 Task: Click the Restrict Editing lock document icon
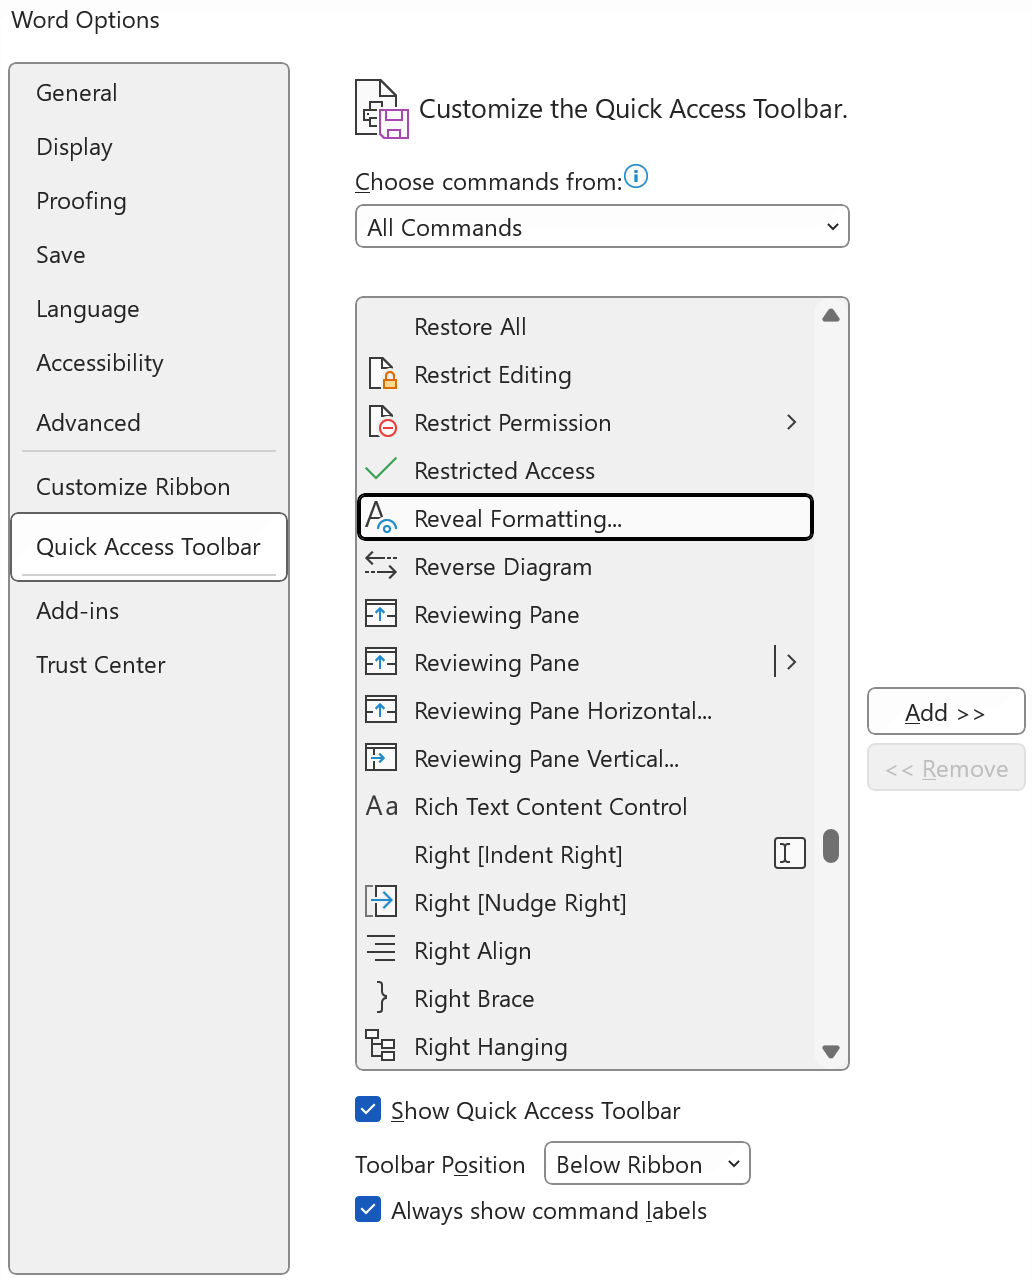382,374
